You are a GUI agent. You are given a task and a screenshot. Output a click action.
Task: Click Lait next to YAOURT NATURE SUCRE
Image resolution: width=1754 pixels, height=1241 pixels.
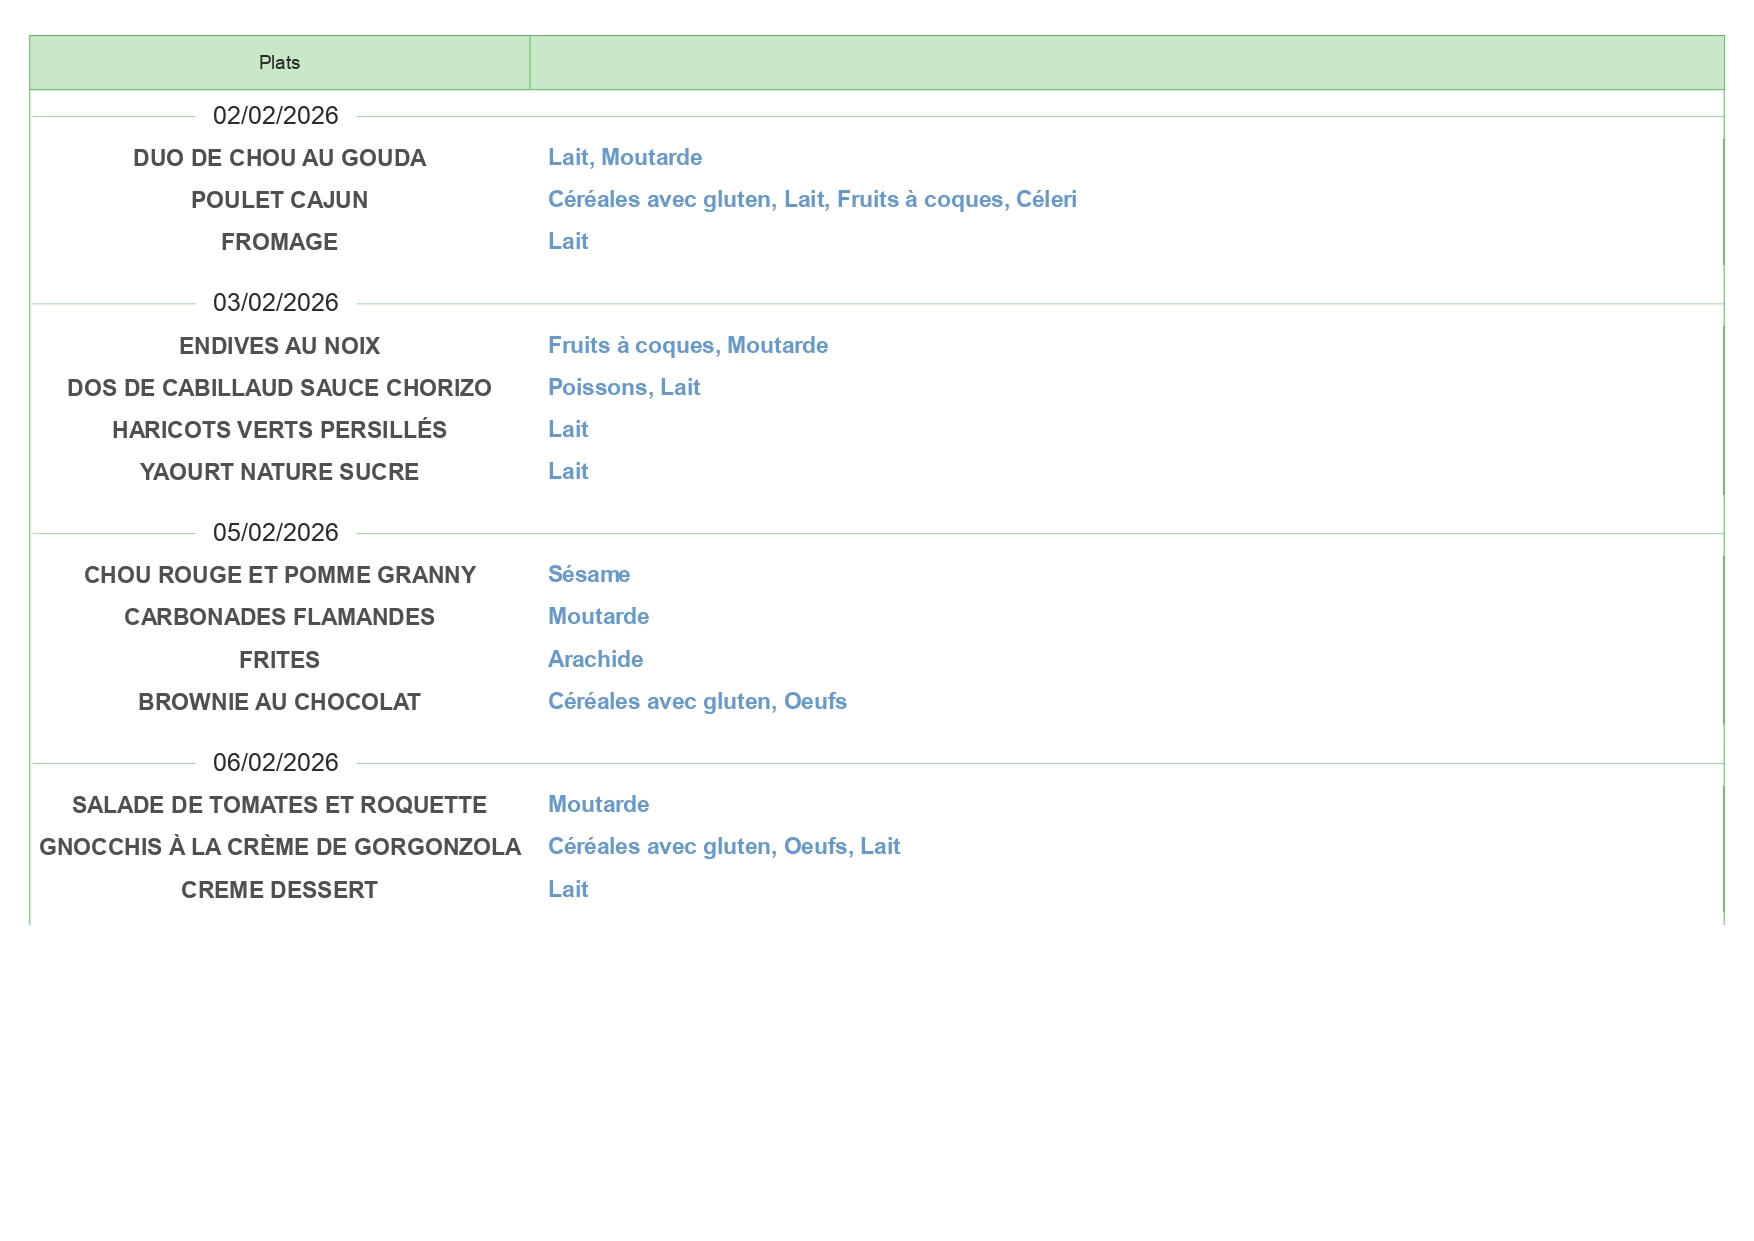[567, 472]
